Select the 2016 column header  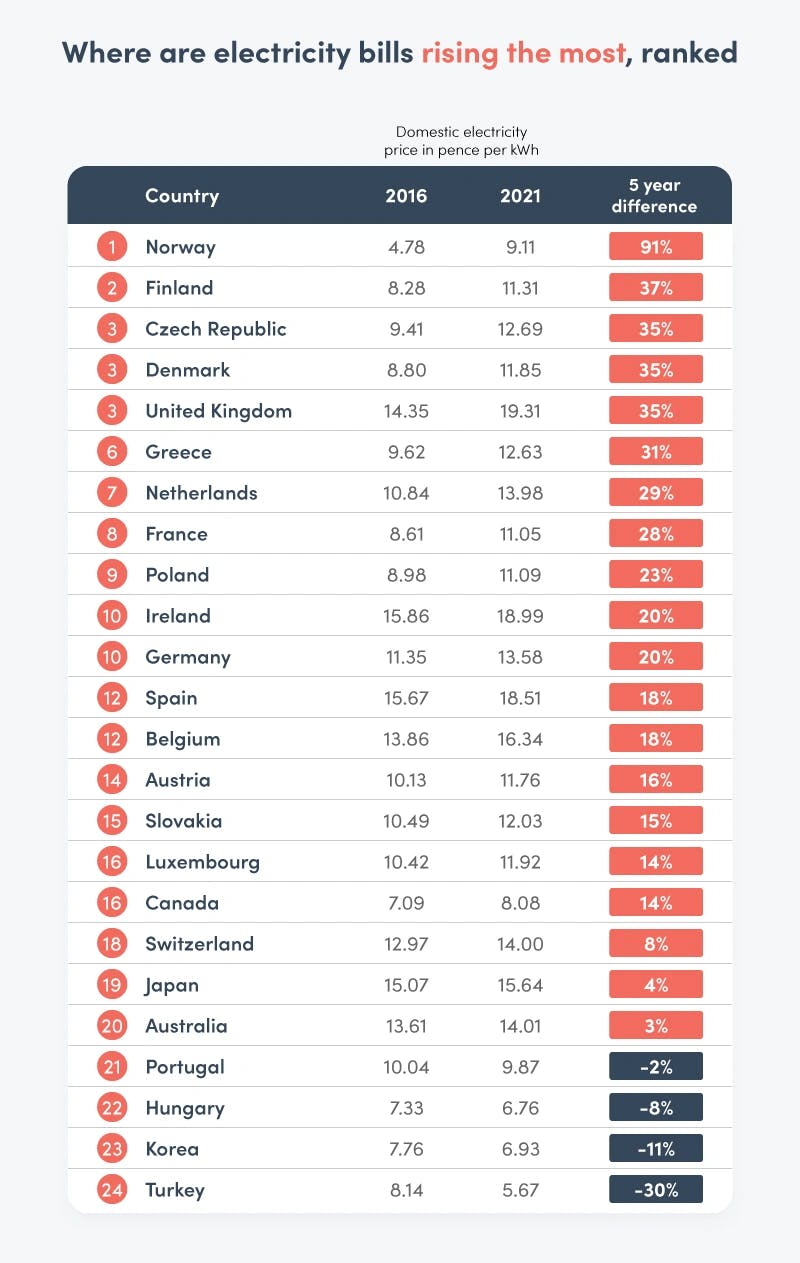(406, 196)
